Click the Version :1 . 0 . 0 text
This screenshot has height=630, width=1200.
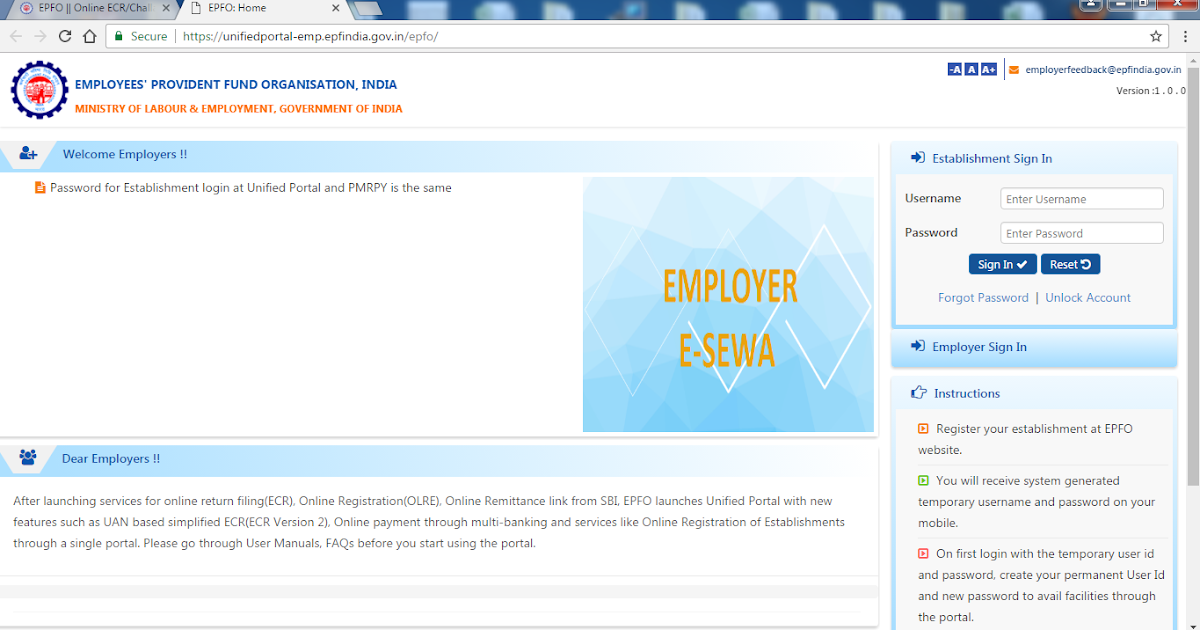click(1149, 91)
